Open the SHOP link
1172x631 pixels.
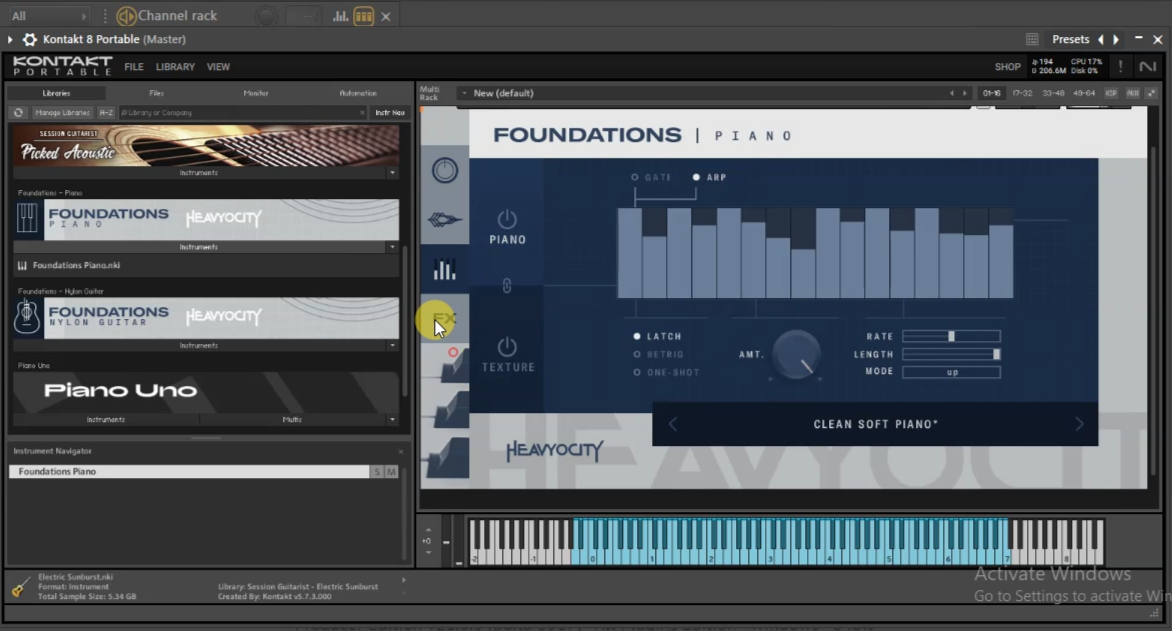1007,67
